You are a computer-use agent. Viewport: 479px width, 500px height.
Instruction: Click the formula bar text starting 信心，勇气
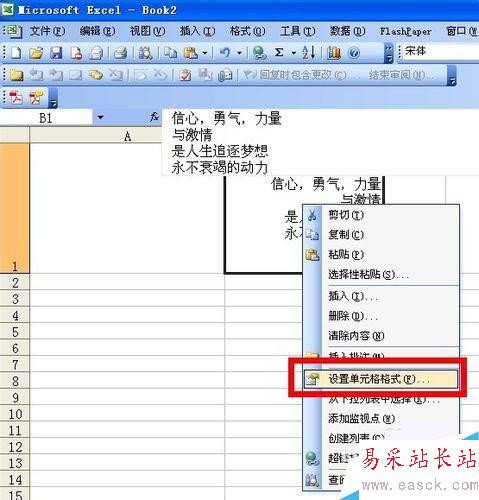227,119
